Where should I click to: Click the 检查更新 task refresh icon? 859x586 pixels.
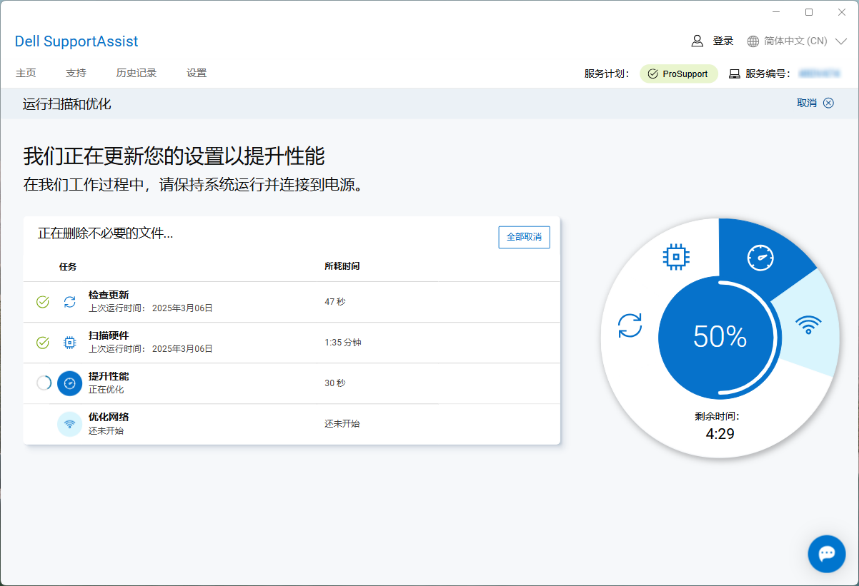coord(69,301)
